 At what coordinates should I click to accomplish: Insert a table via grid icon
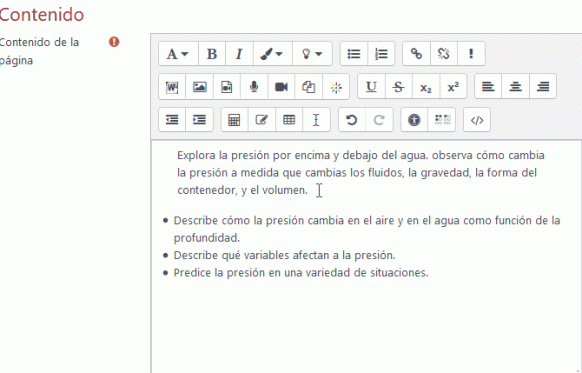pyautogui.click(x=289, y=120)
